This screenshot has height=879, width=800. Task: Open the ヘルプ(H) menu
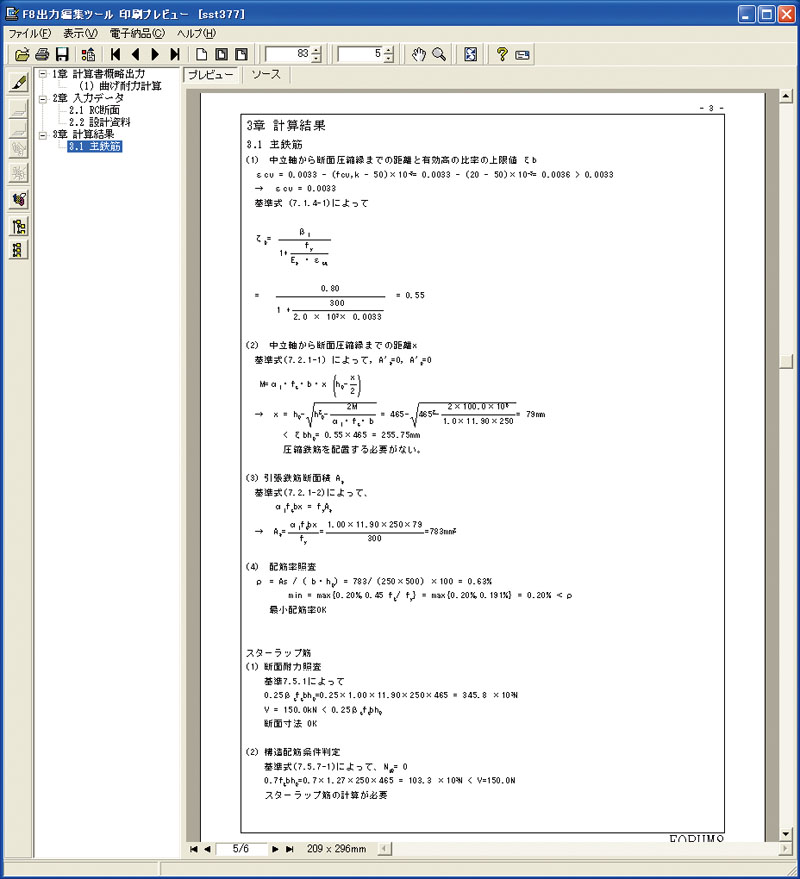click(x=197, y=34)
